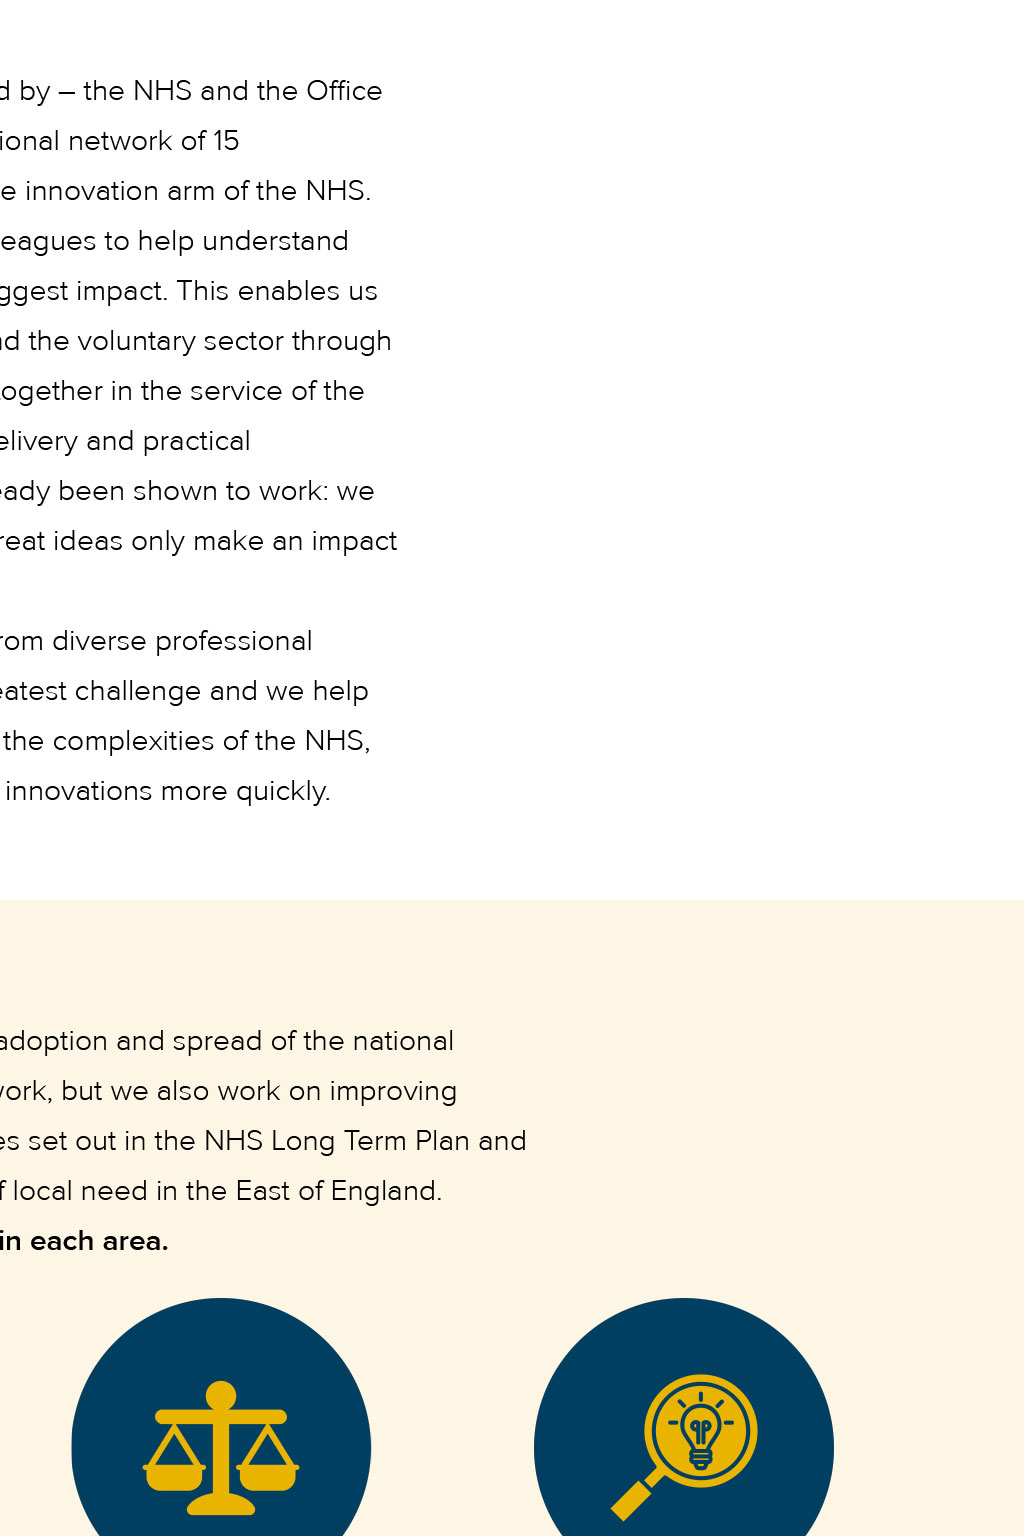The width and height of the screenshot is (1024, 1536).
Task: Click the line mentioning 'NHS Long Term Plan'
Action: pyautogui.click(x=263, y=1141)
